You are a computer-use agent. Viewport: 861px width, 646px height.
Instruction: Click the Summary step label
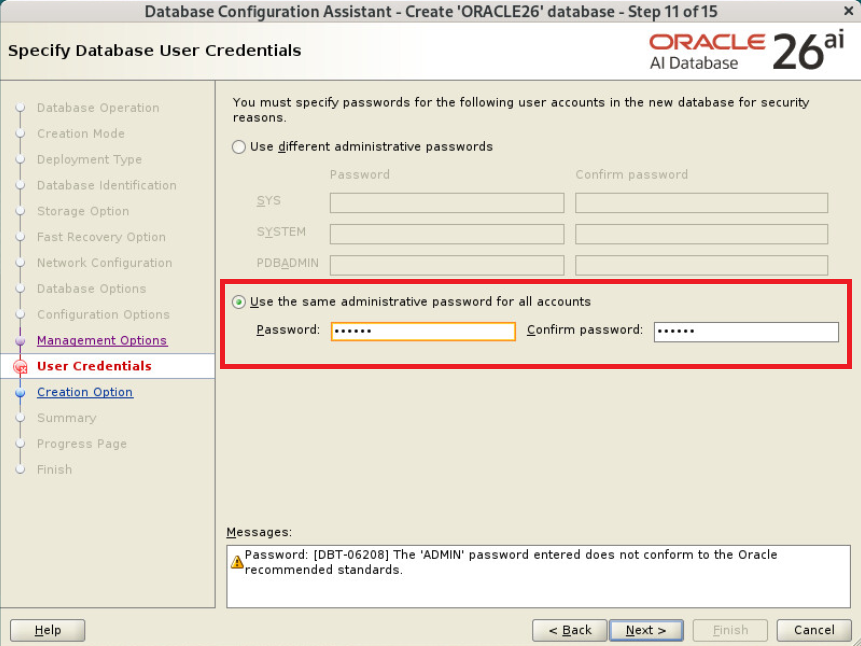[x=66, y=418]
